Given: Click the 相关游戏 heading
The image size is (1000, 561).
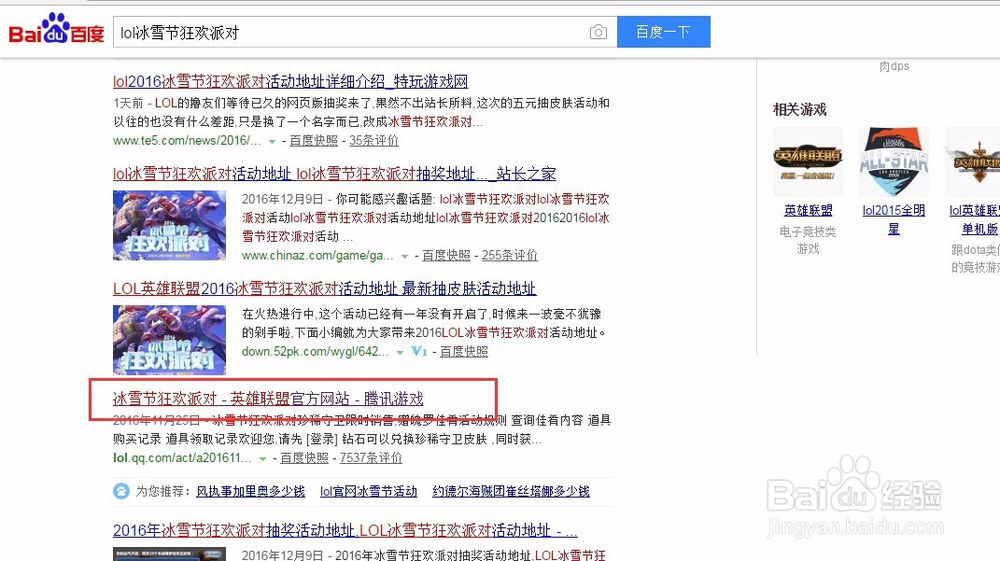Looking at the screenshot, I should coord(800,110).
